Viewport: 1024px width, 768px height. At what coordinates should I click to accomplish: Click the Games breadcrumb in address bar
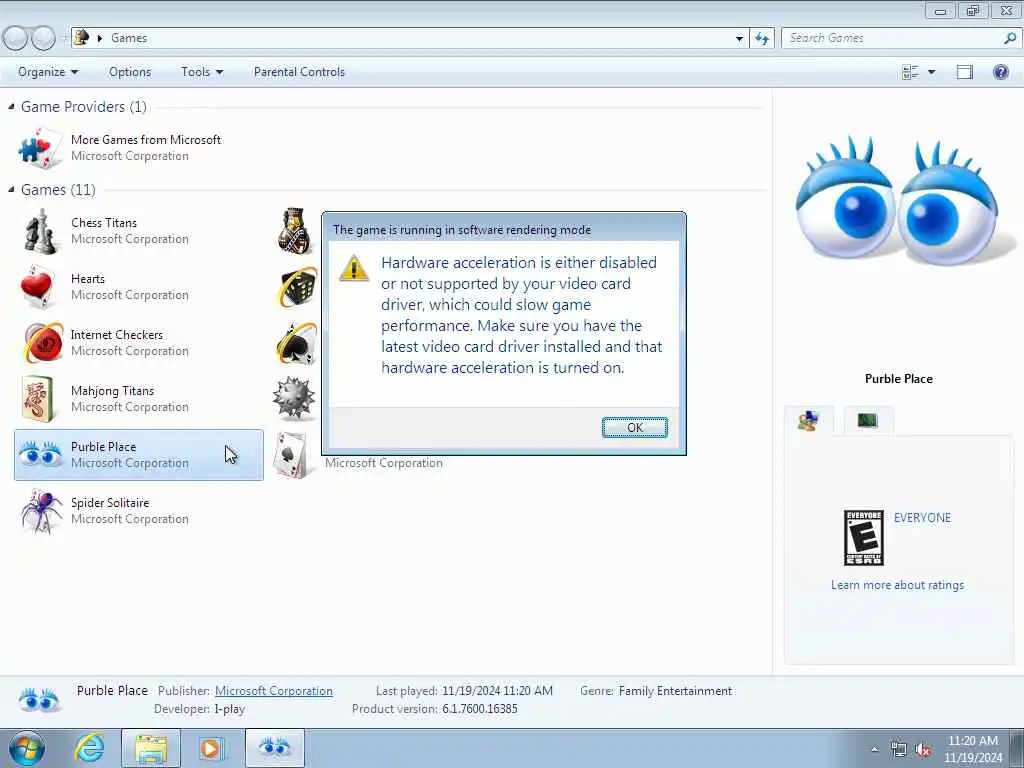point(129,38)
